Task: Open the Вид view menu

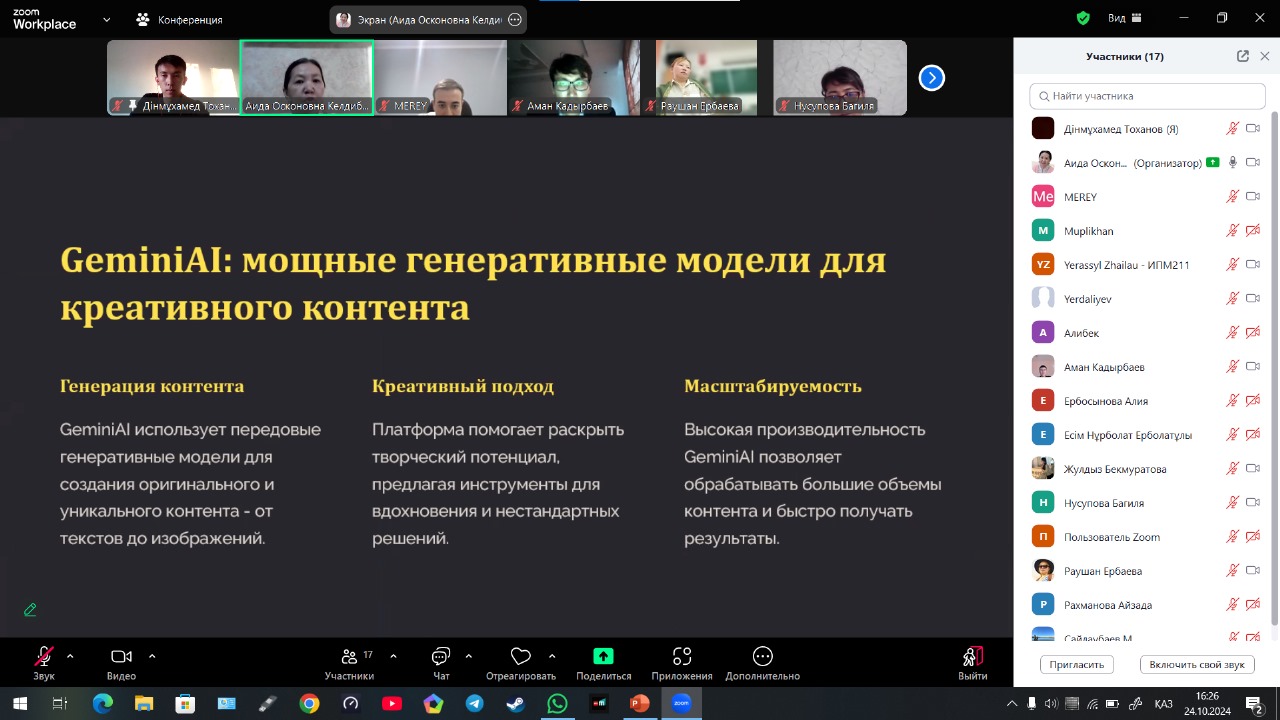Action: [1124, 18]
